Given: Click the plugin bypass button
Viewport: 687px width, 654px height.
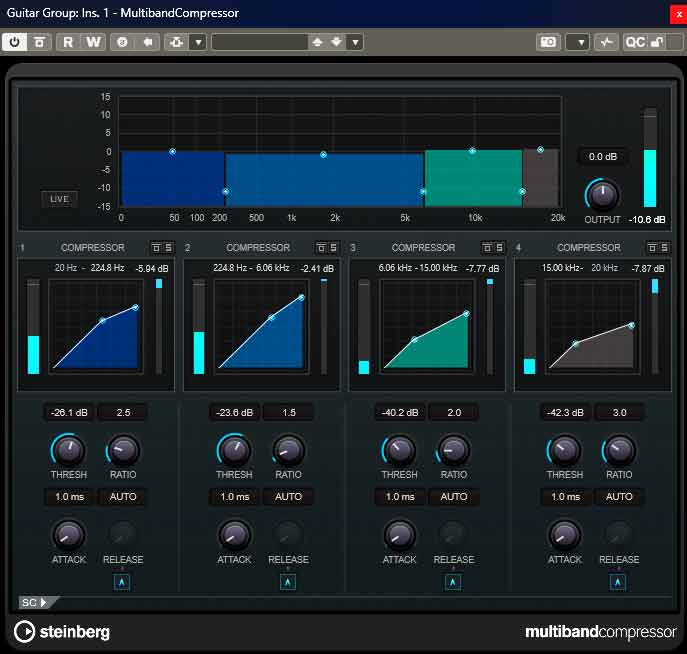Looking at the screenshot, I should tap(39, 42).
